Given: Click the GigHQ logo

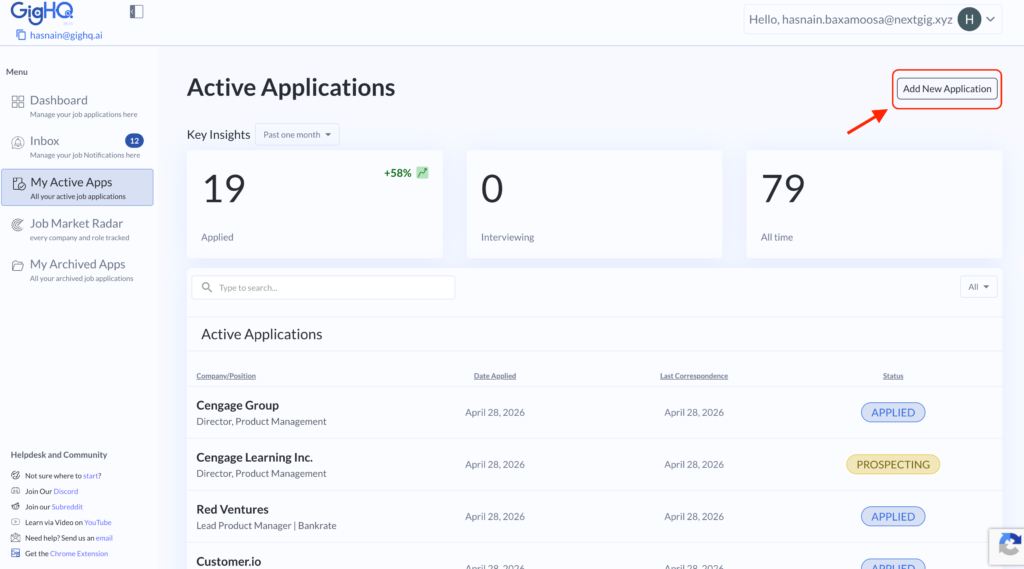Looking at the screenshot, I should pyautogui.click(x=42, y=12).
